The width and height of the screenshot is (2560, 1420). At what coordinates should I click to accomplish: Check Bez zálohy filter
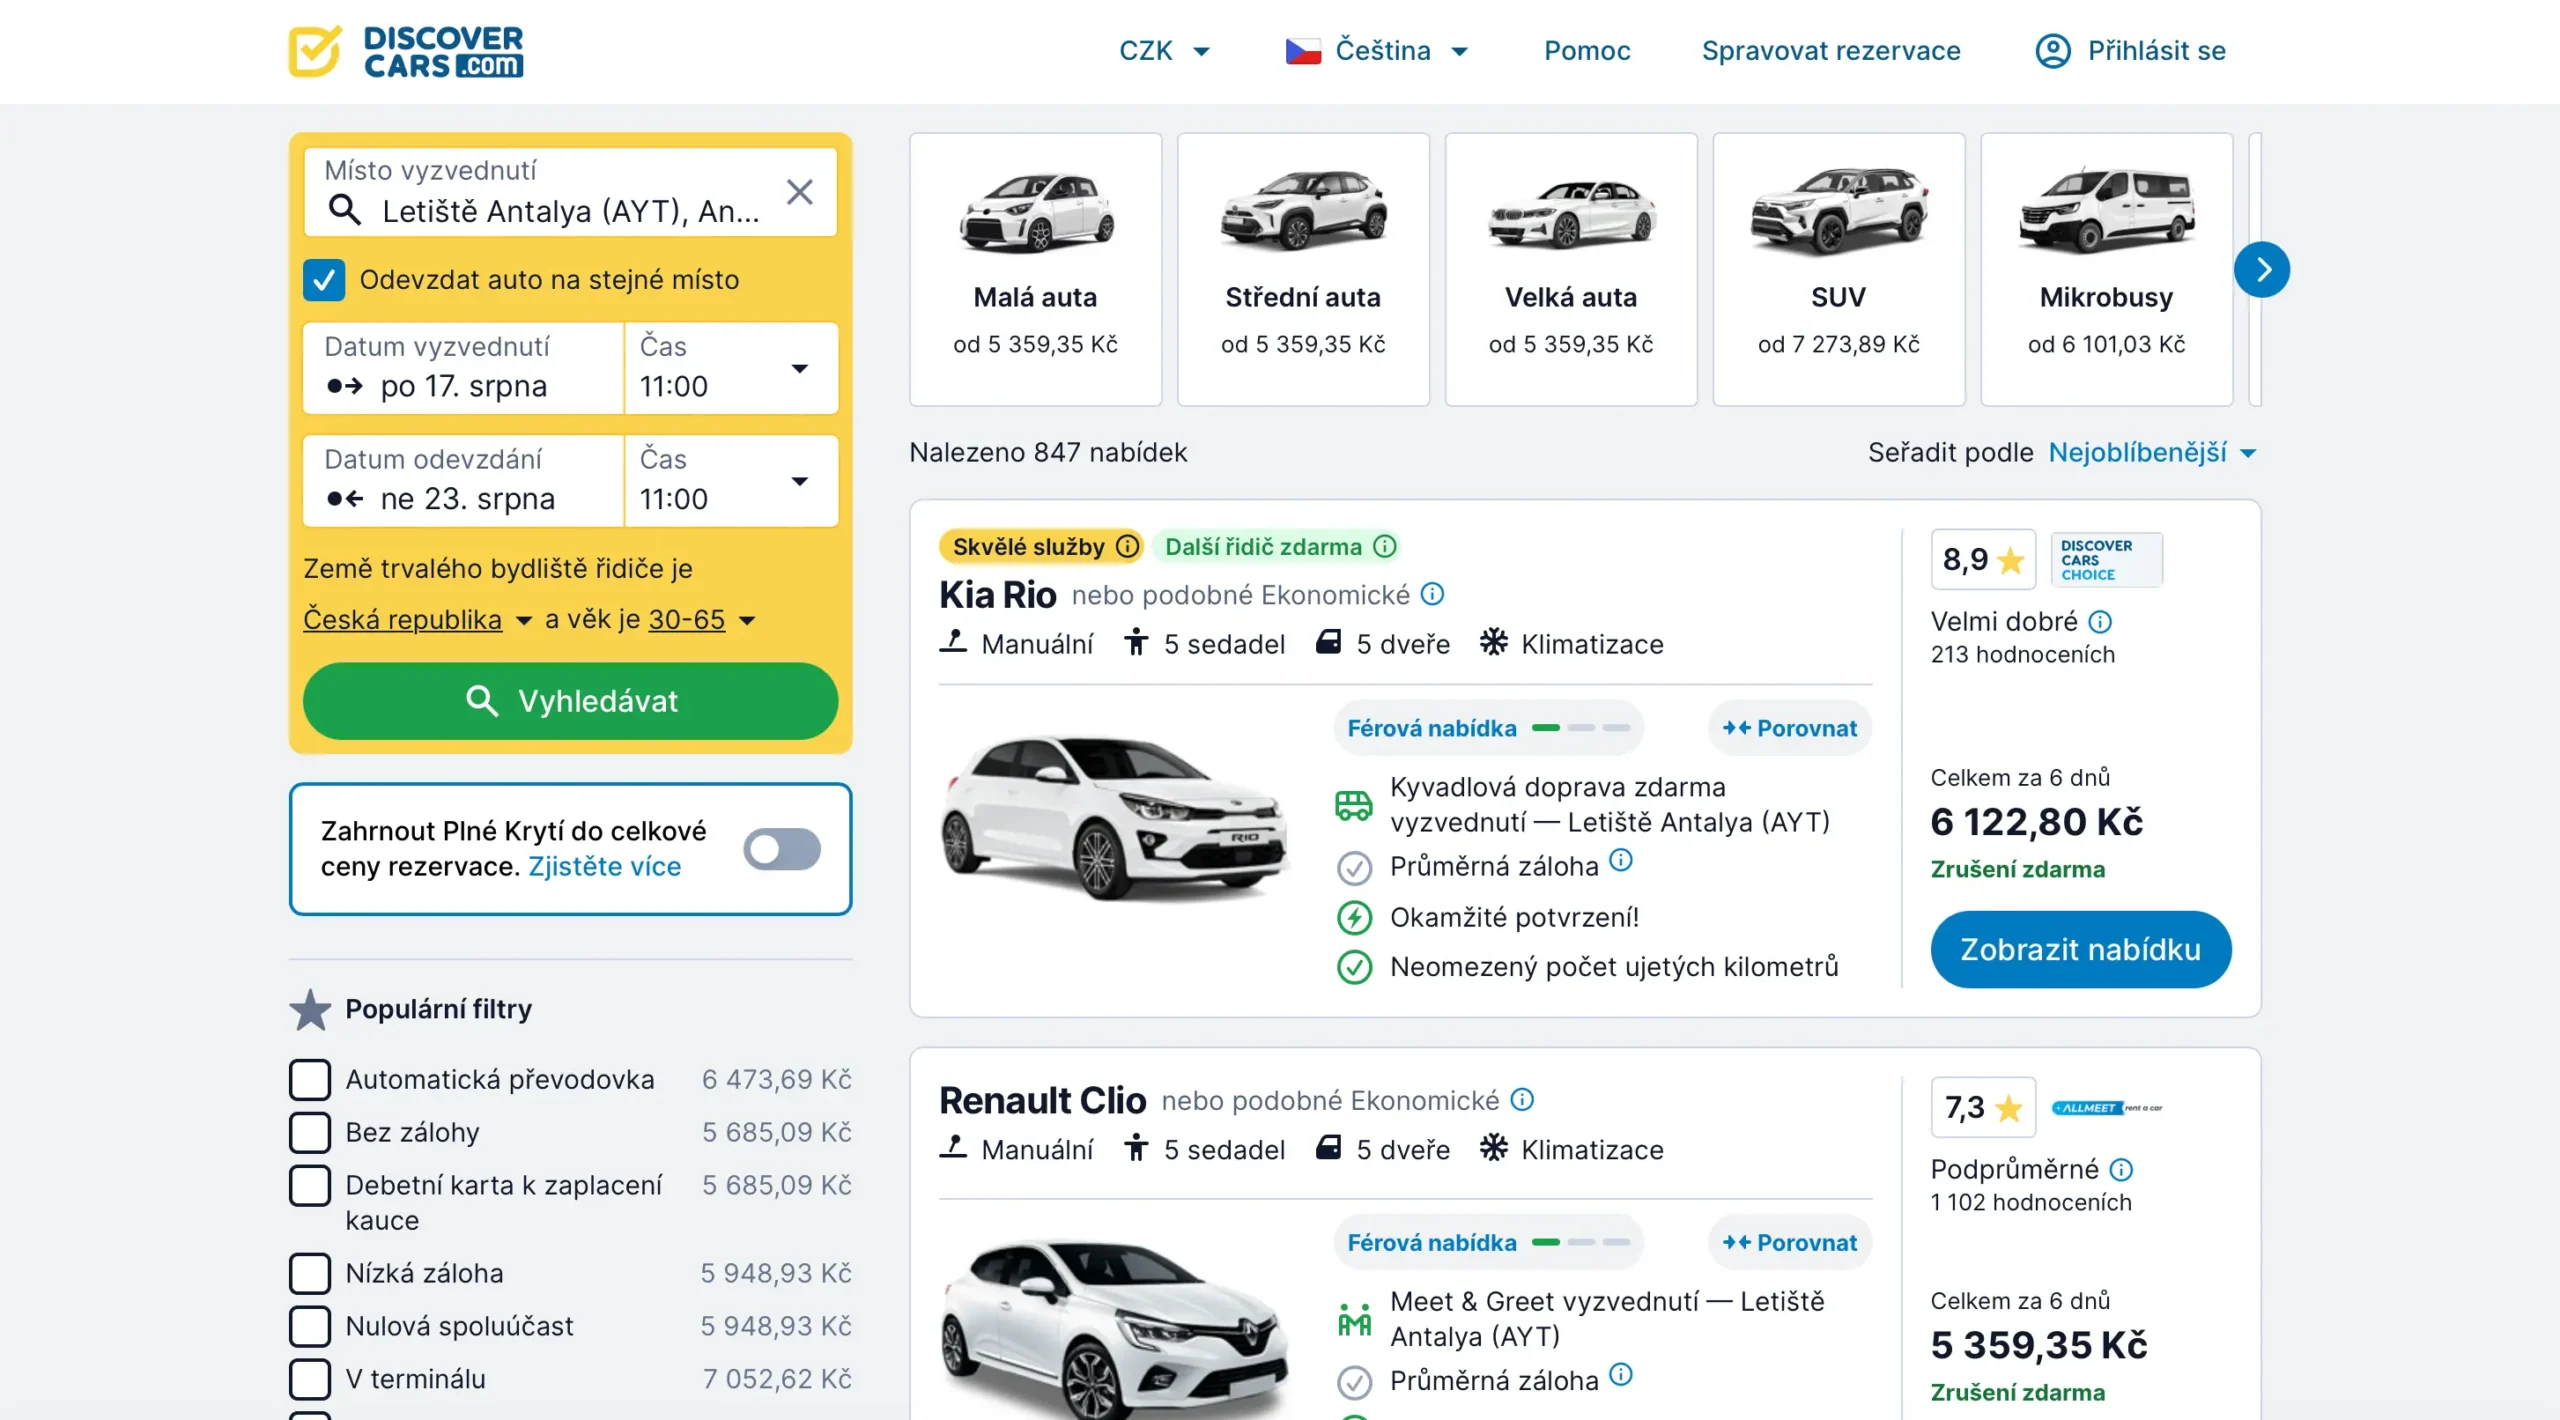[x=310, y=1132]
